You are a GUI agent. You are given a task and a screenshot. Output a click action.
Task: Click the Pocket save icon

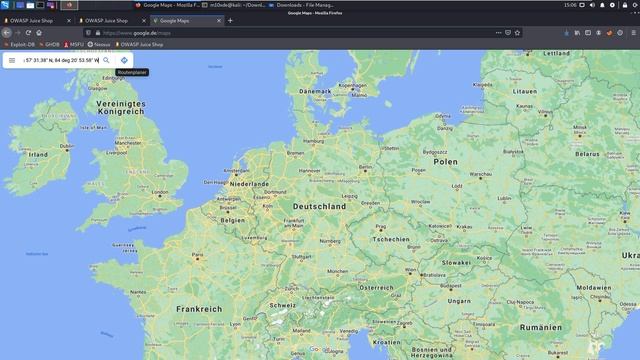click(508, 33)
